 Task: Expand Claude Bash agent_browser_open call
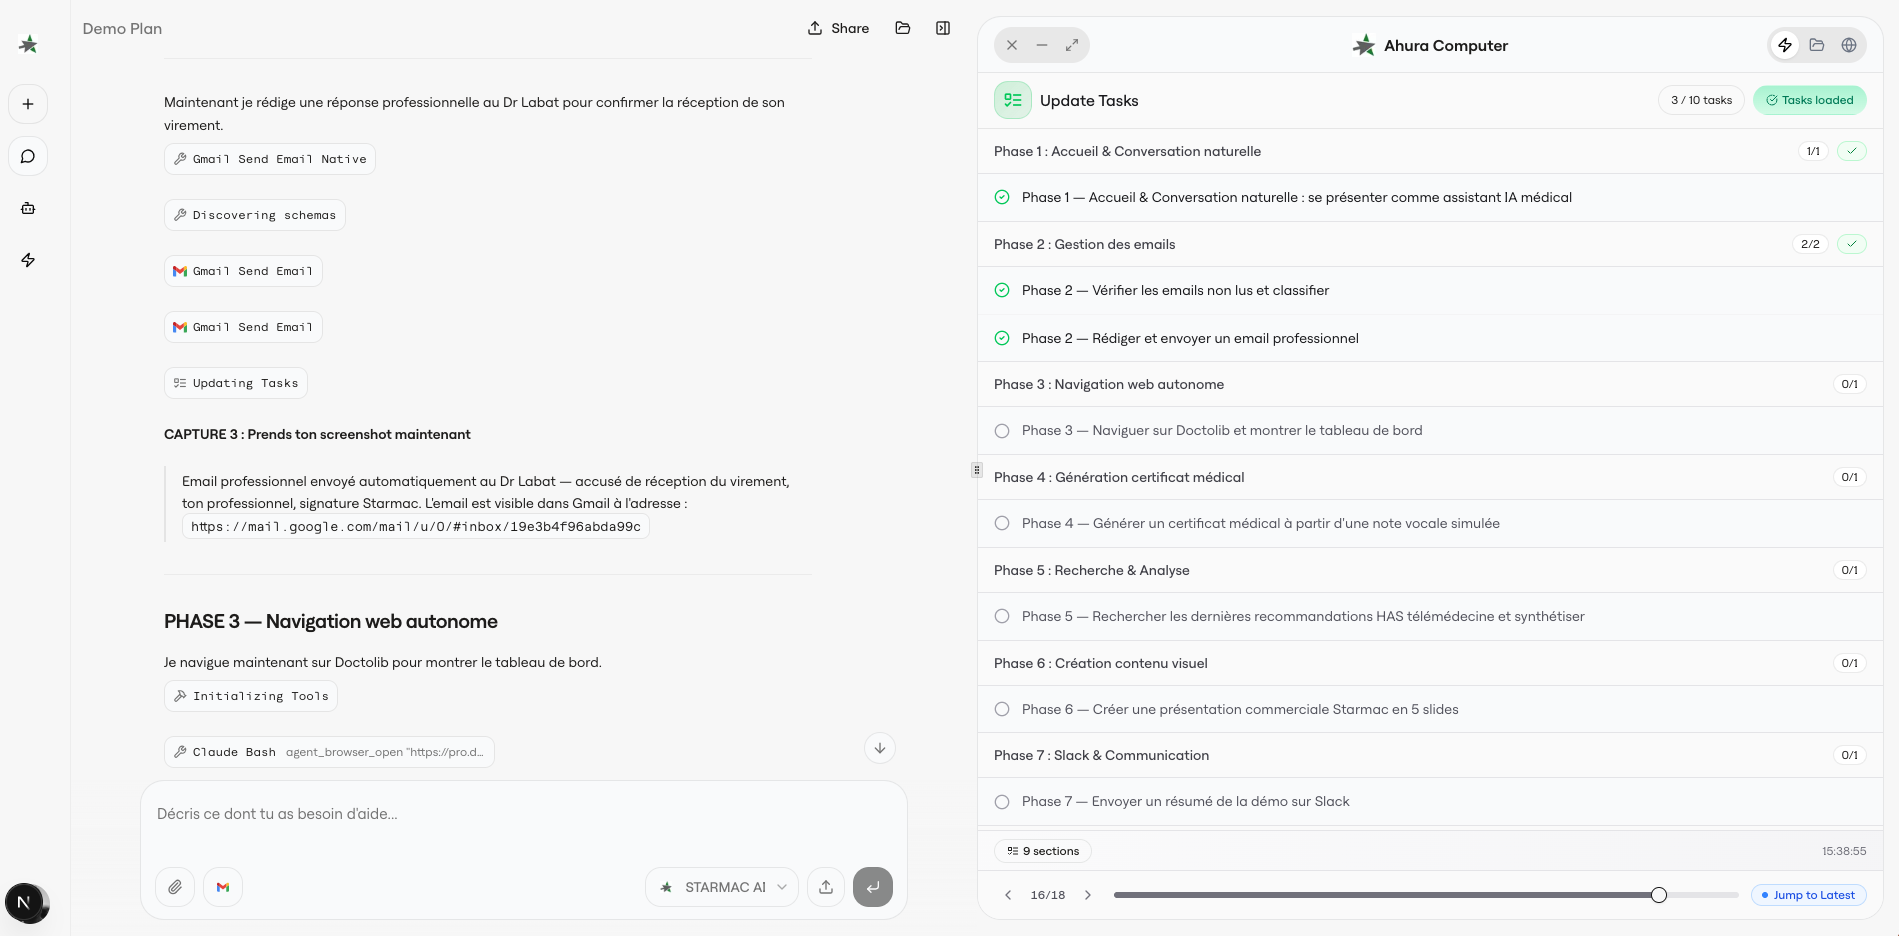point(329,752)
